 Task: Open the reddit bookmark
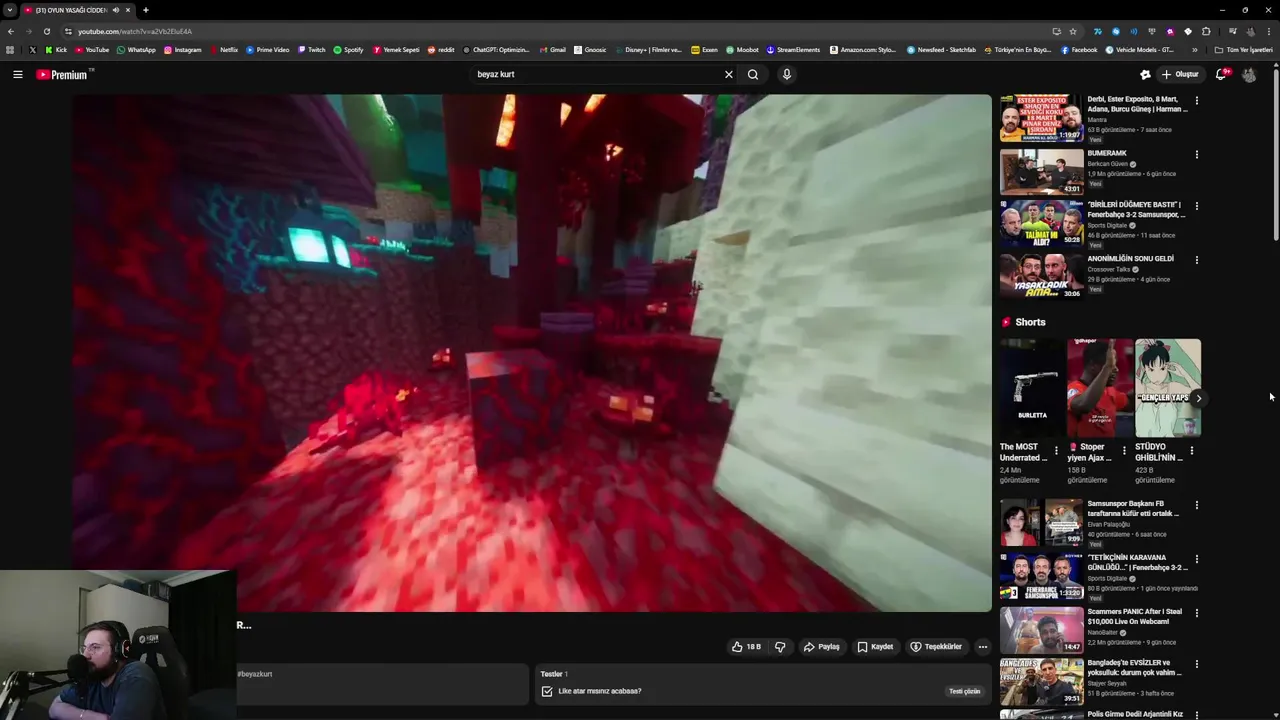(441, 50)
